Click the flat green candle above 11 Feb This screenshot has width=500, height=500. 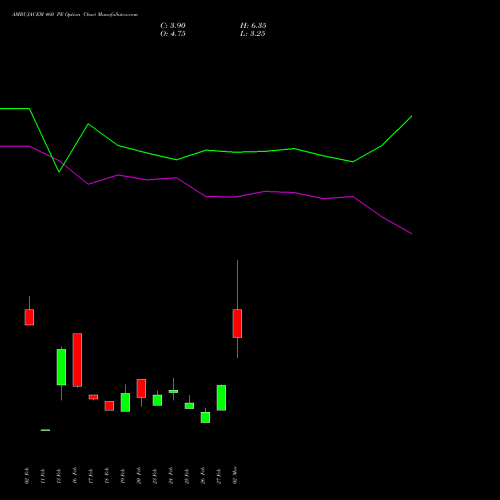click(x=45, y=430)
